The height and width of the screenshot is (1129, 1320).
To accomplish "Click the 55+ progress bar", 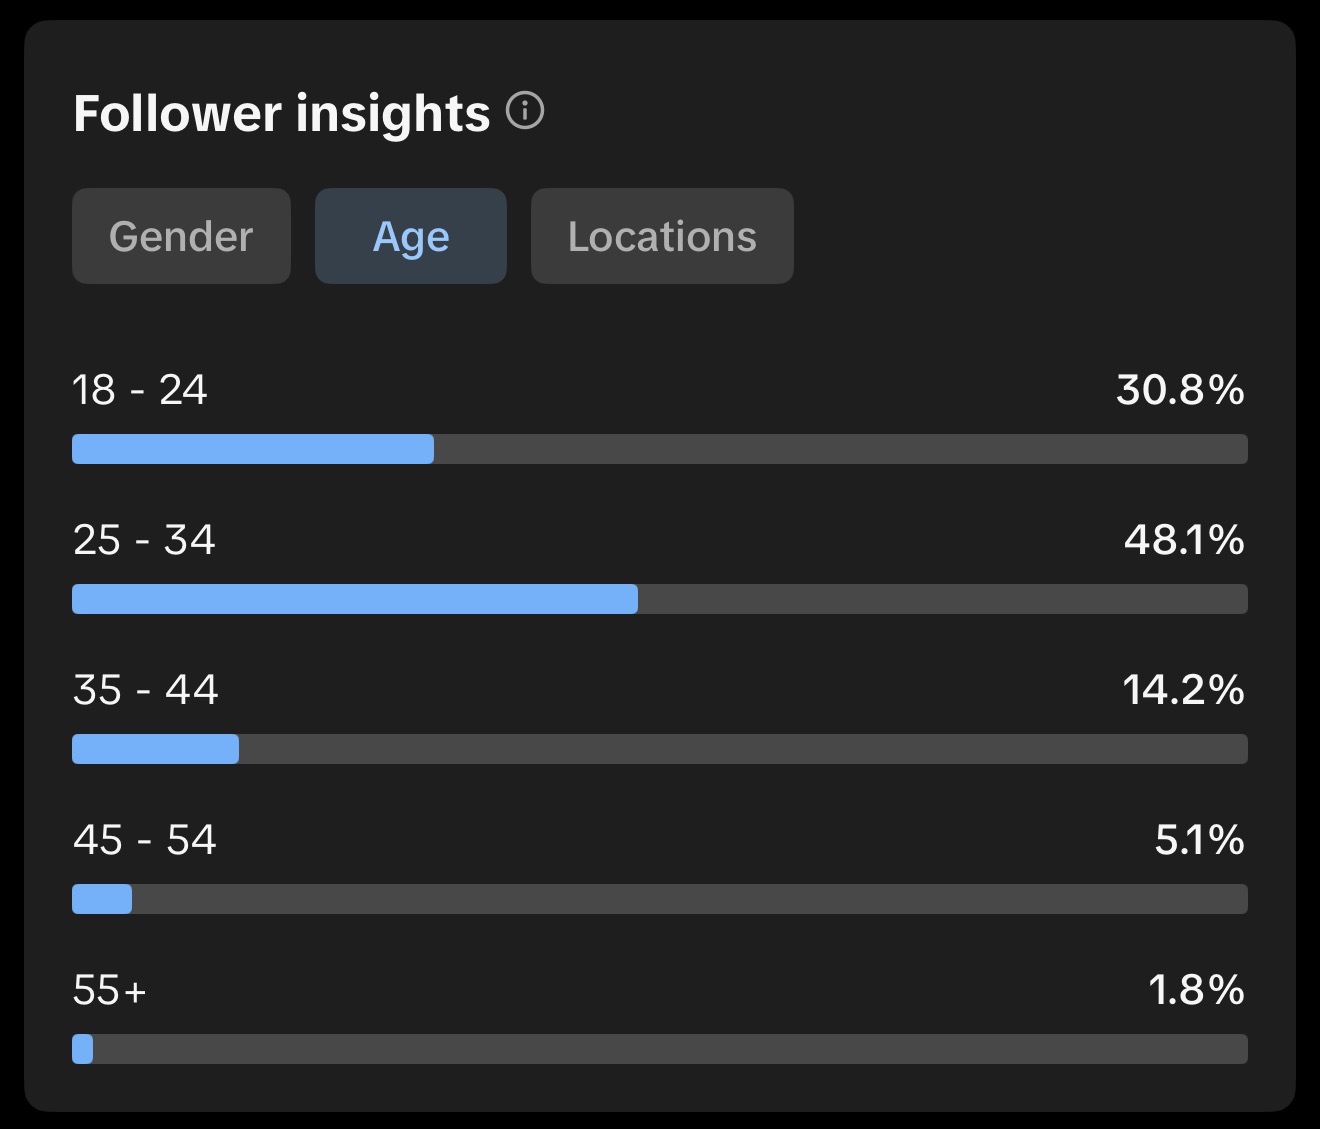I will coord(660,1049).
